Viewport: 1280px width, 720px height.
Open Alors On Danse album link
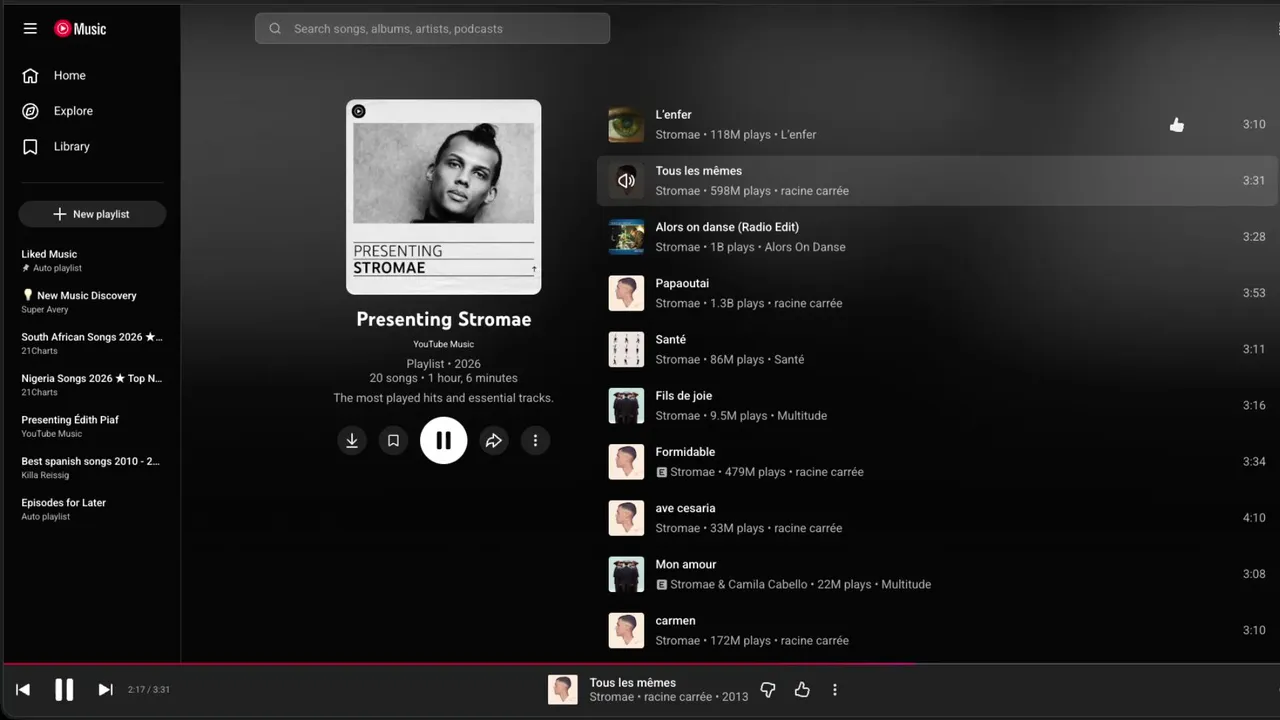click(805, 247)
